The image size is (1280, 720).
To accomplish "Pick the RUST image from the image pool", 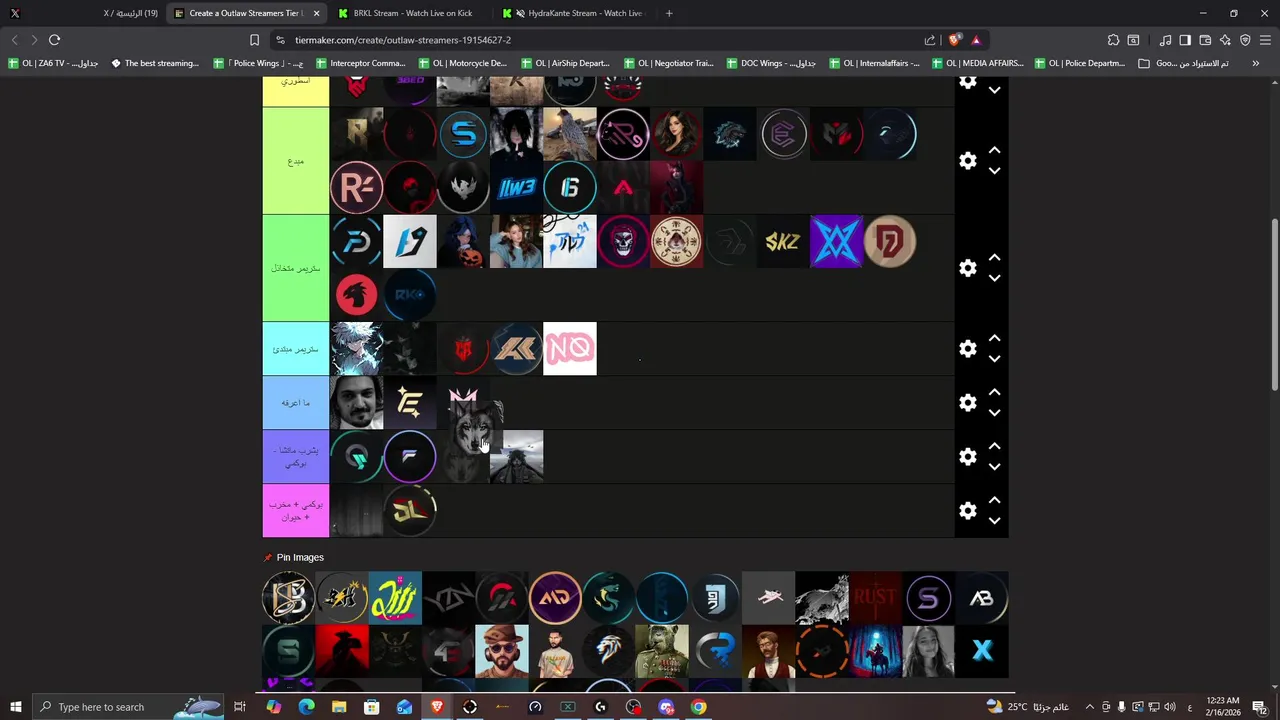I will [875, 598].
